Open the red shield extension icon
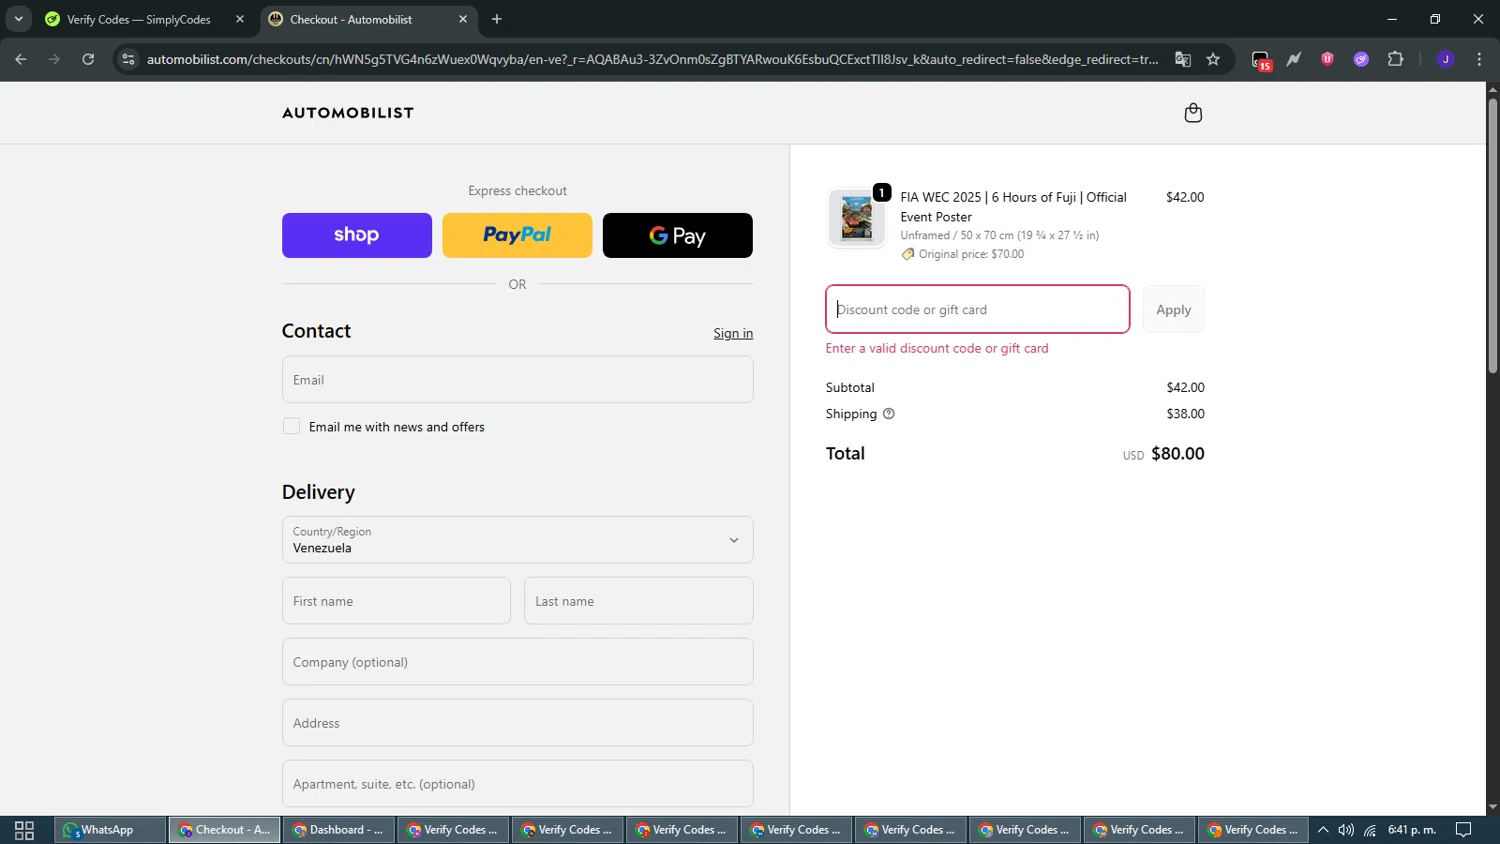This screenshot has width=1500, height=844. tap(1327, 59)
